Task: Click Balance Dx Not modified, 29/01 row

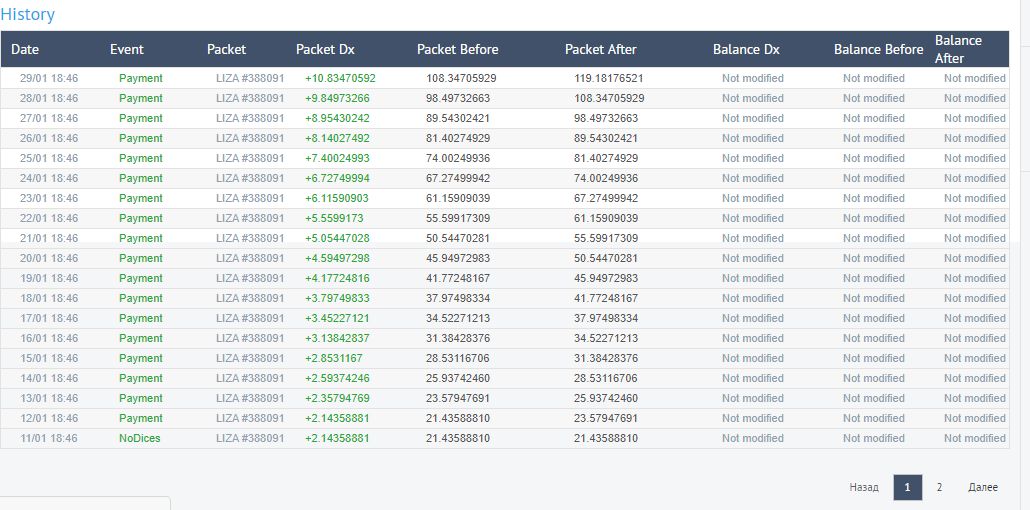Action: click(x=753, y=78)
